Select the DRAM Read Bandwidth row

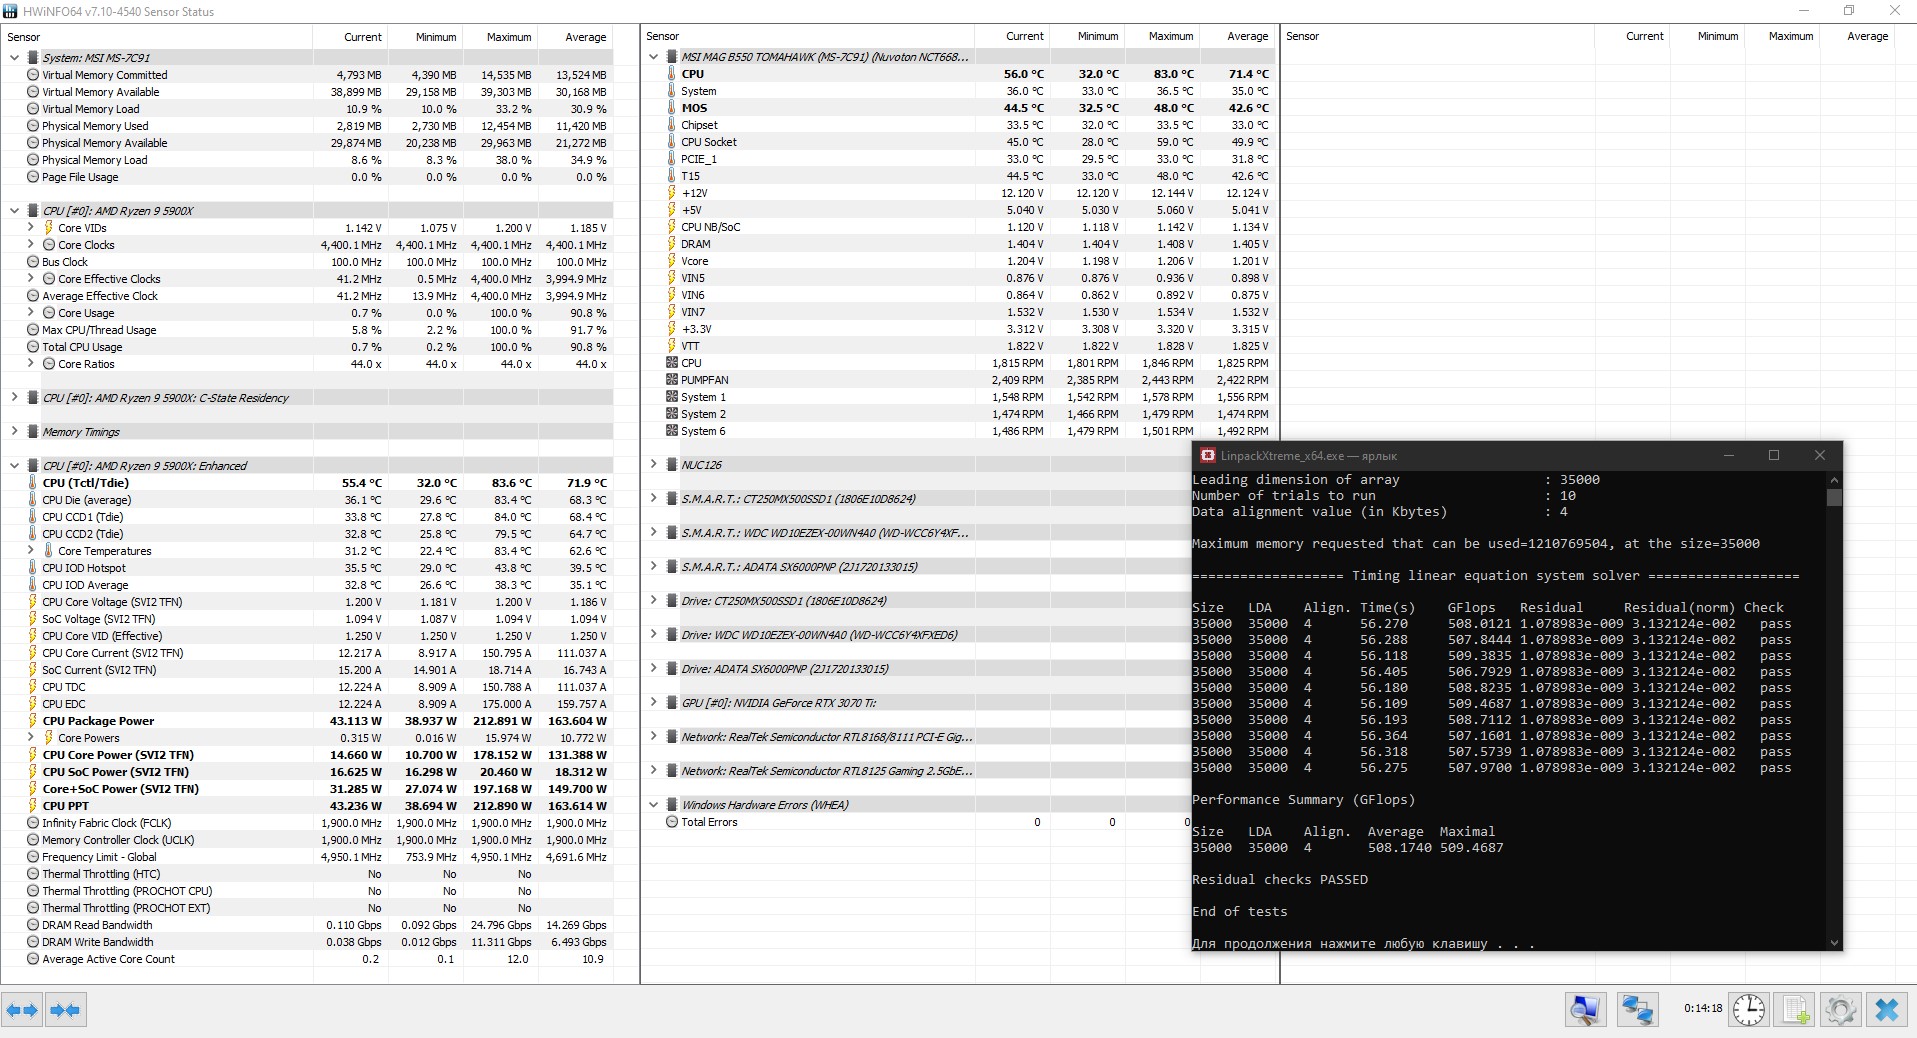[308, 925]
